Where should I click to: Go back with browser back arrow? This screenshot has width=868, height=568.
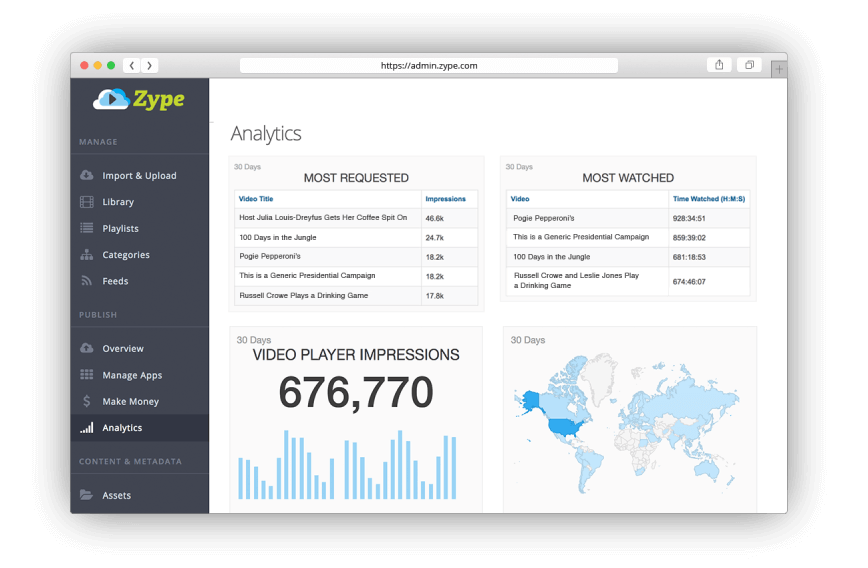click(x=132, y=66)
